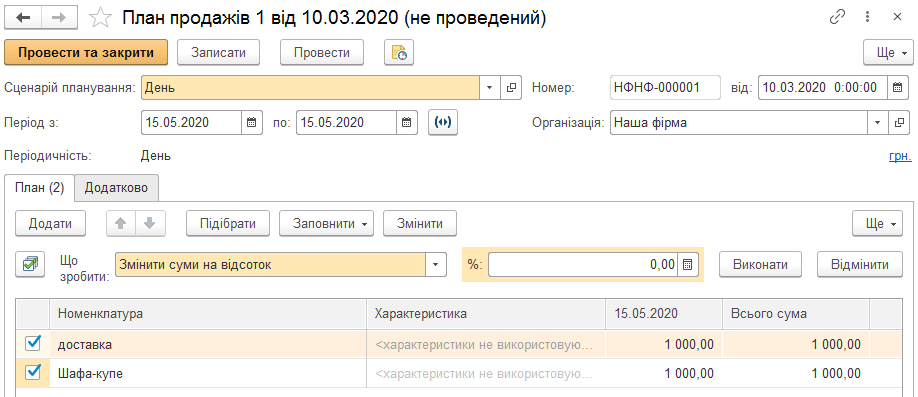Viewport: 918px width, 397px height.
Task: Switch to Додатково tab
Action: (117, 188)
